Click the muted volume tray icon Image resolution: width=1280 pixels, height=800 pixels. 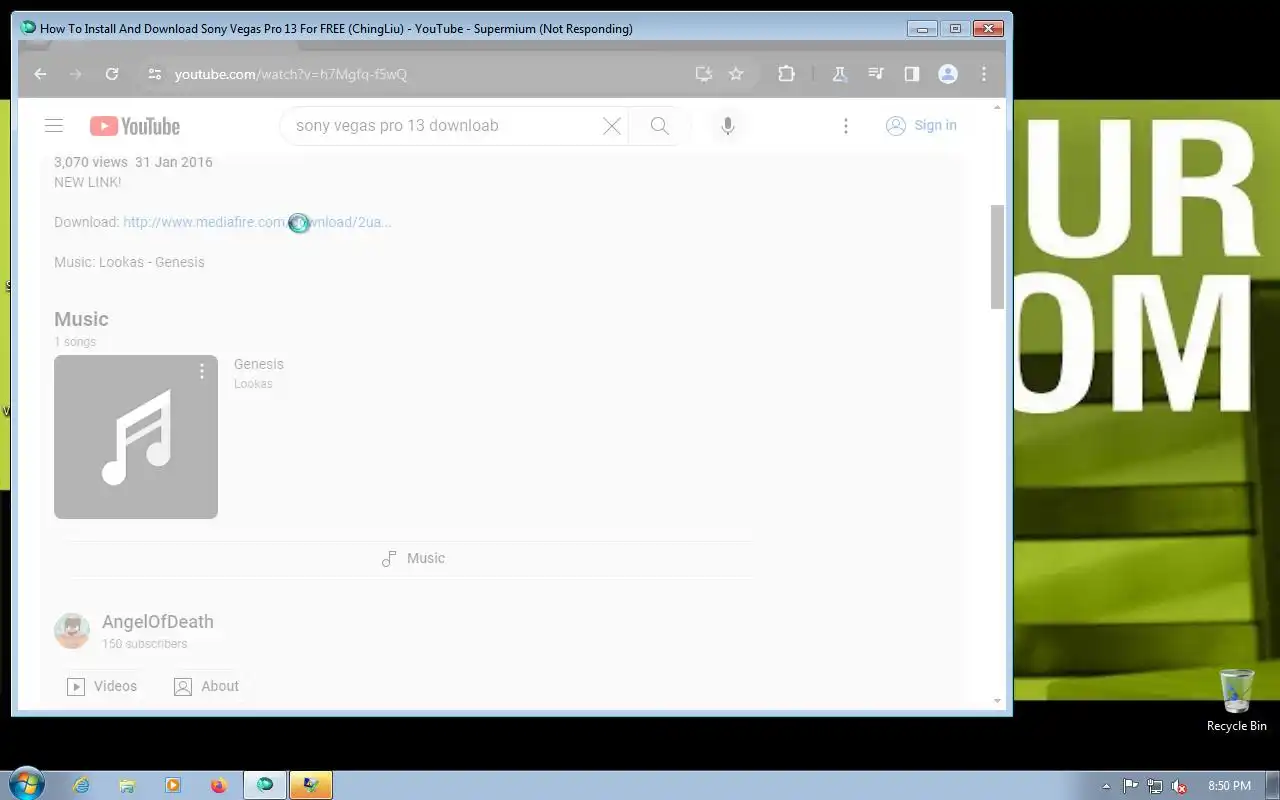(x=1179, y=786)
